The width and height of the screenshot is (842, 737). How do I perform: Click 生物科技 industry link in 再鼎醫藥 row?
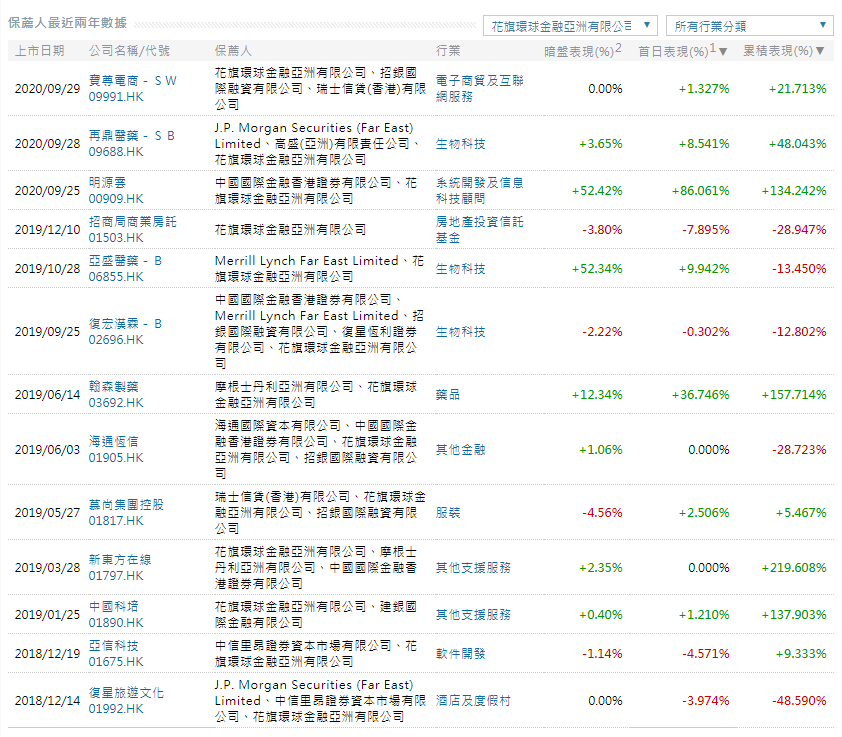coord(460,144)
